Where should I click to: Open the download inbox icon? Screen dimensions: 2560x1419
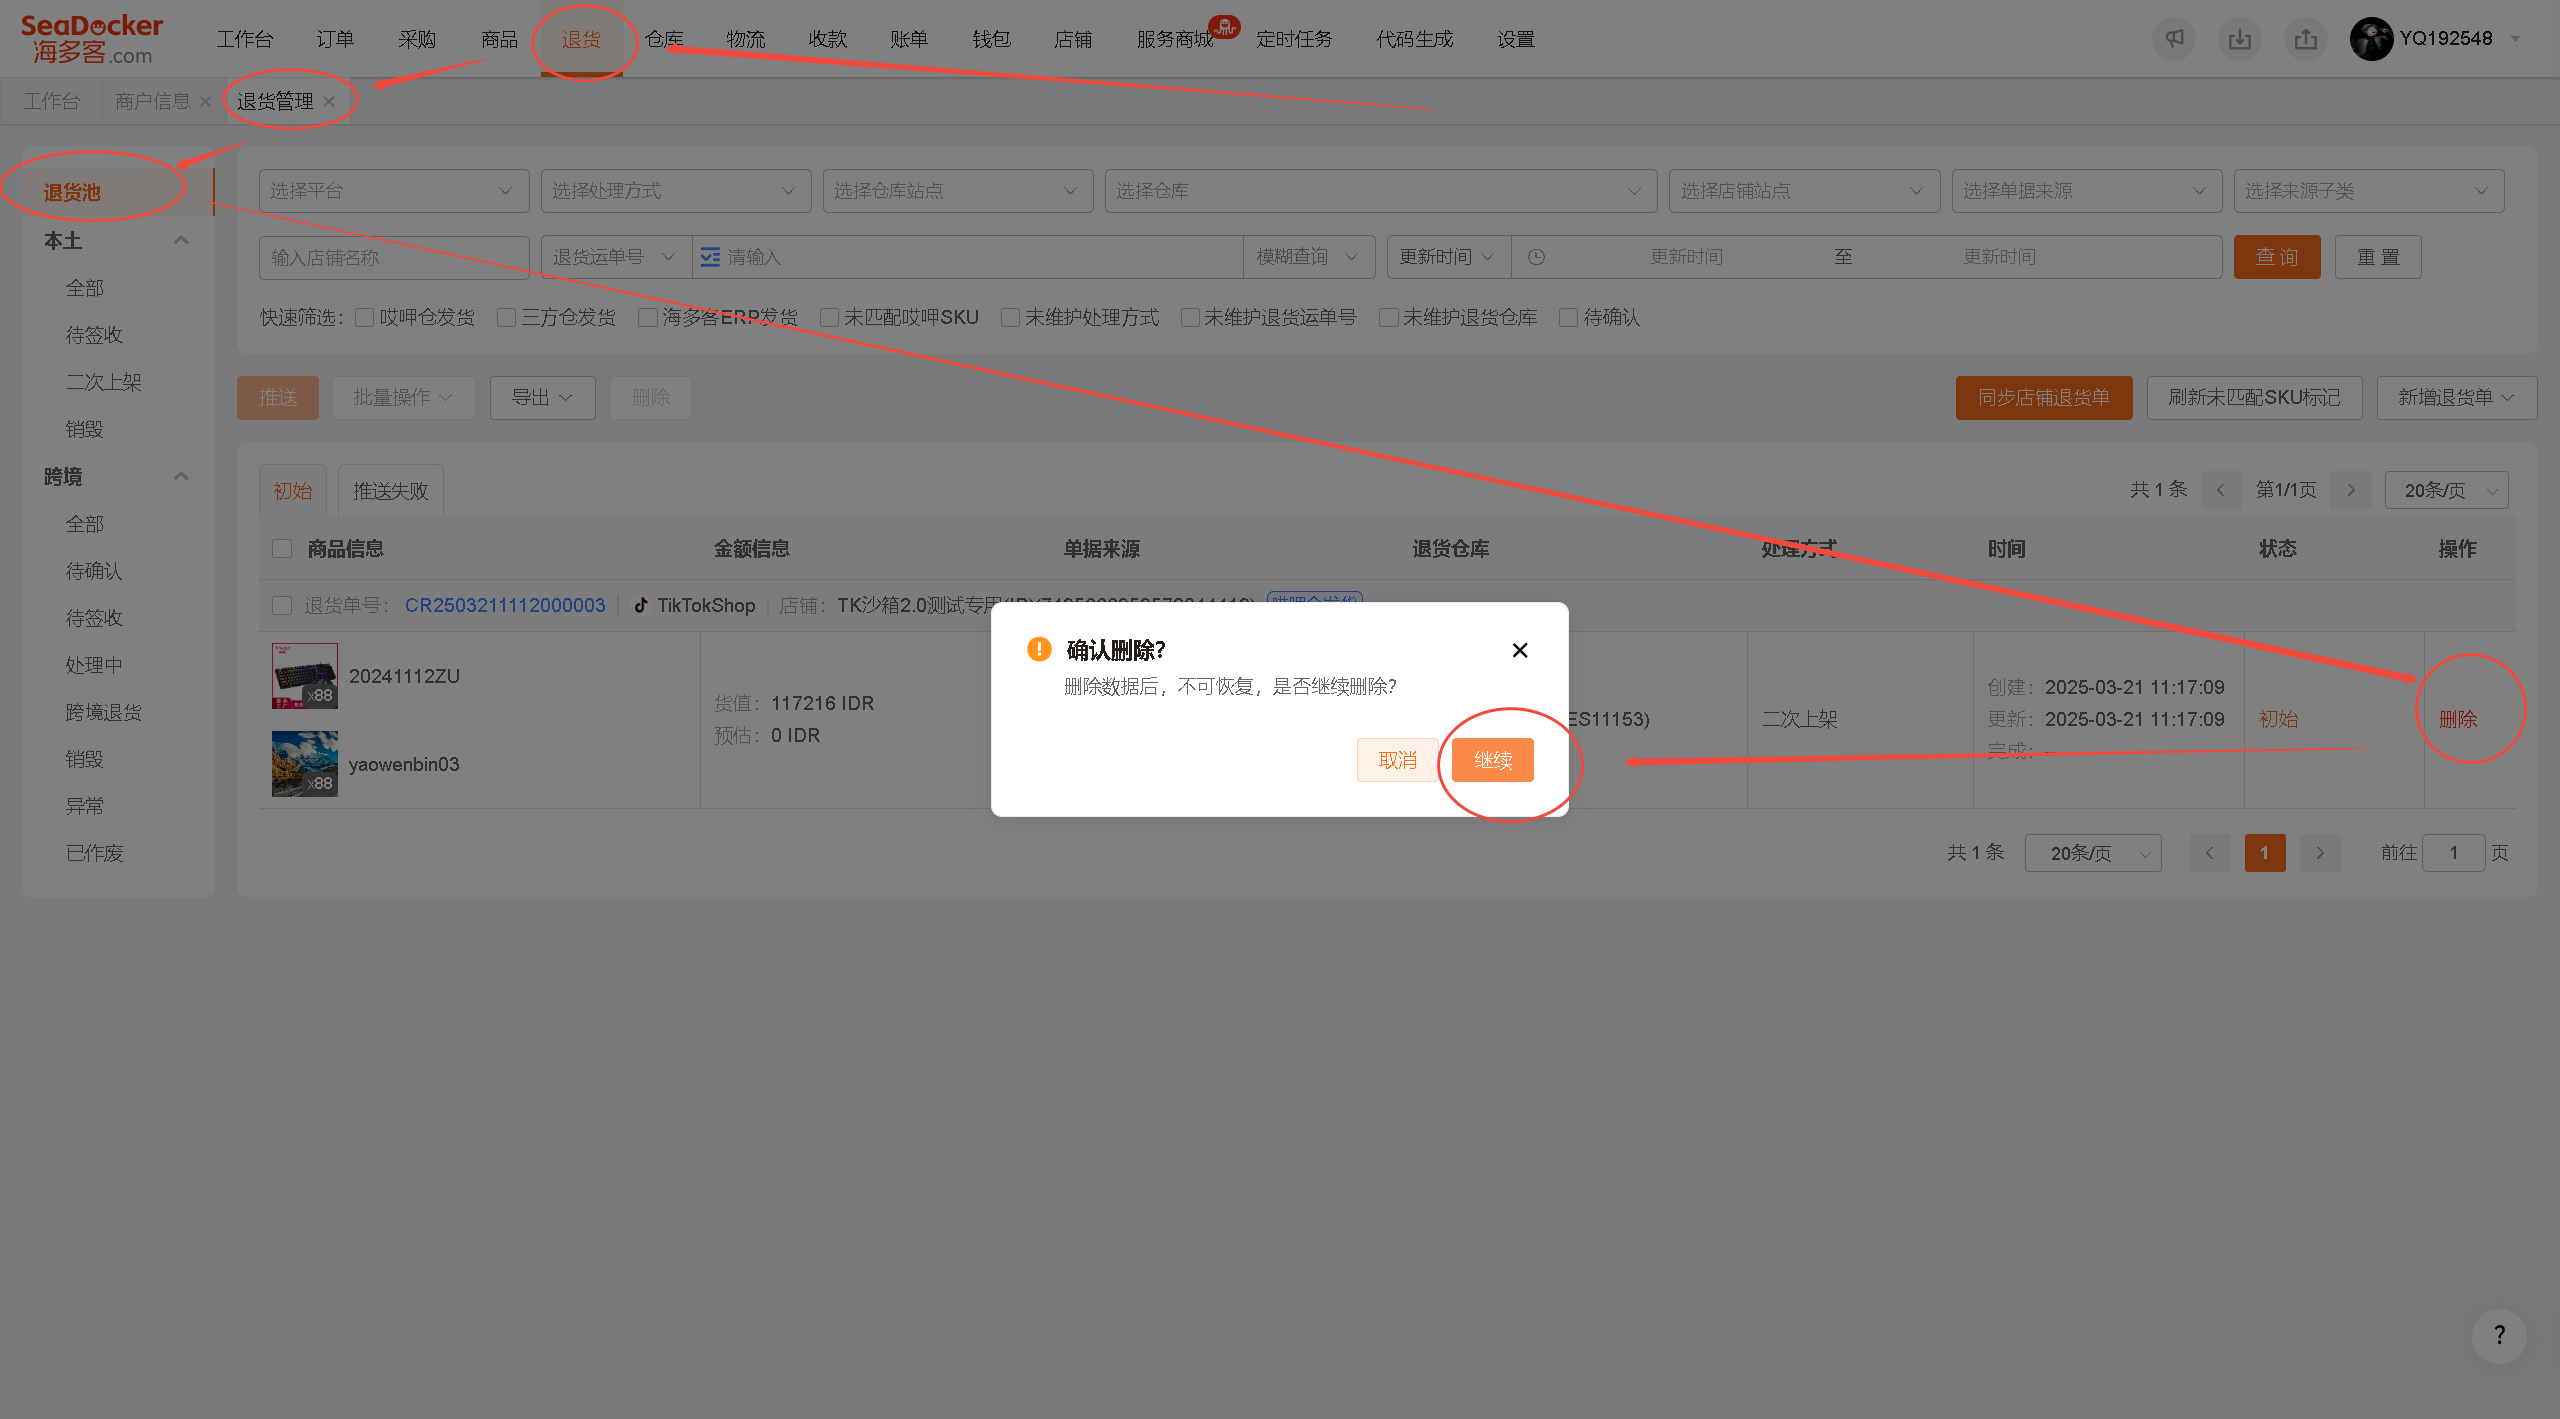click(2240, 39)
